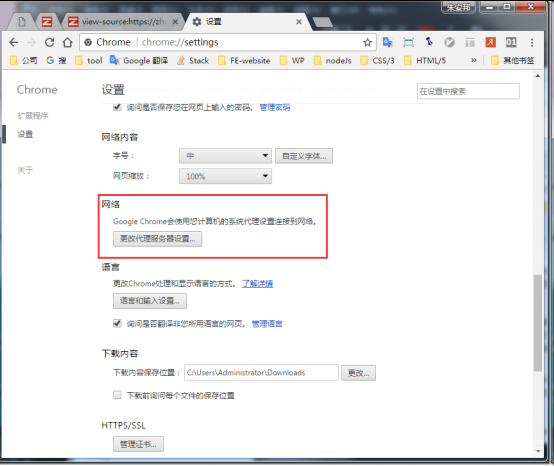
Task: Click the settings search field
Action: click(x=468, y=91)
